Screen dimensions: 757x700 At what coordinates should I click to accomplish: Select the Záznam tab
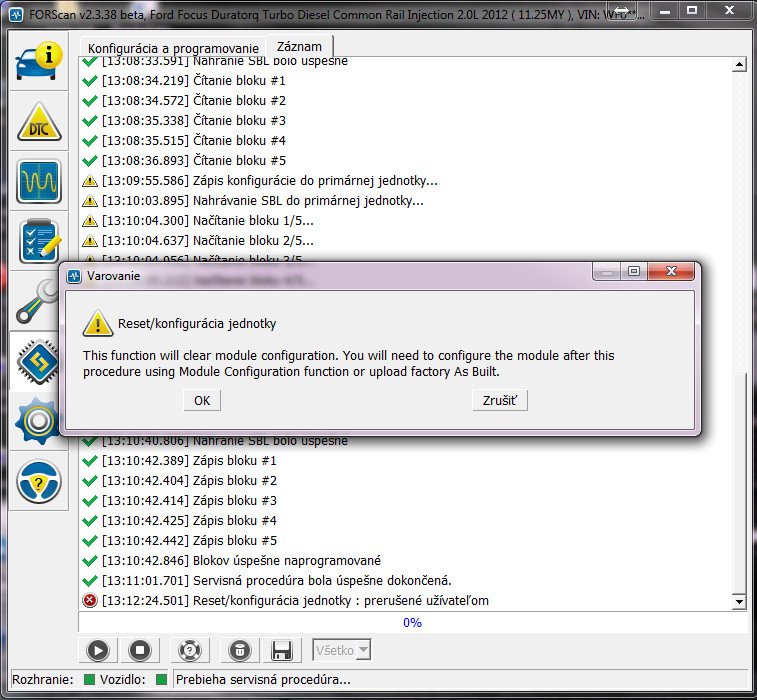(x=301, y=47)
